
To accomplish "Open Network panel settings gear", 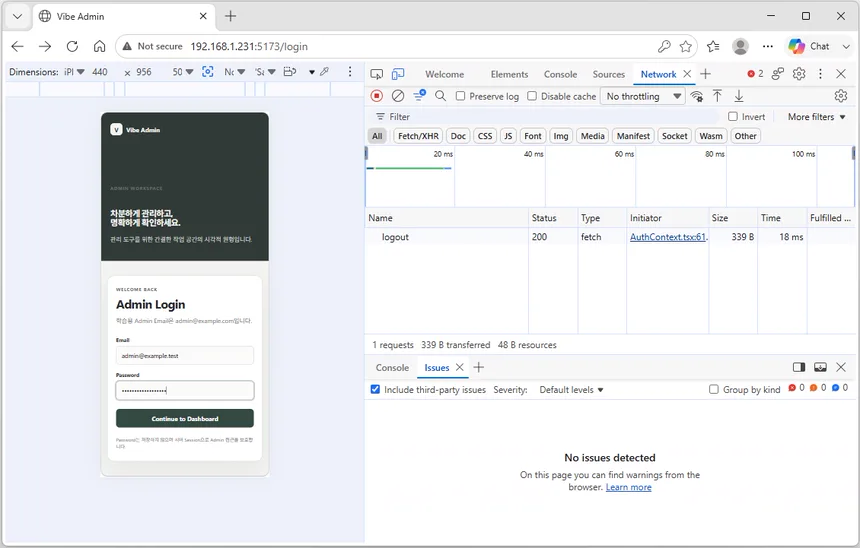I will coord(840,96).
